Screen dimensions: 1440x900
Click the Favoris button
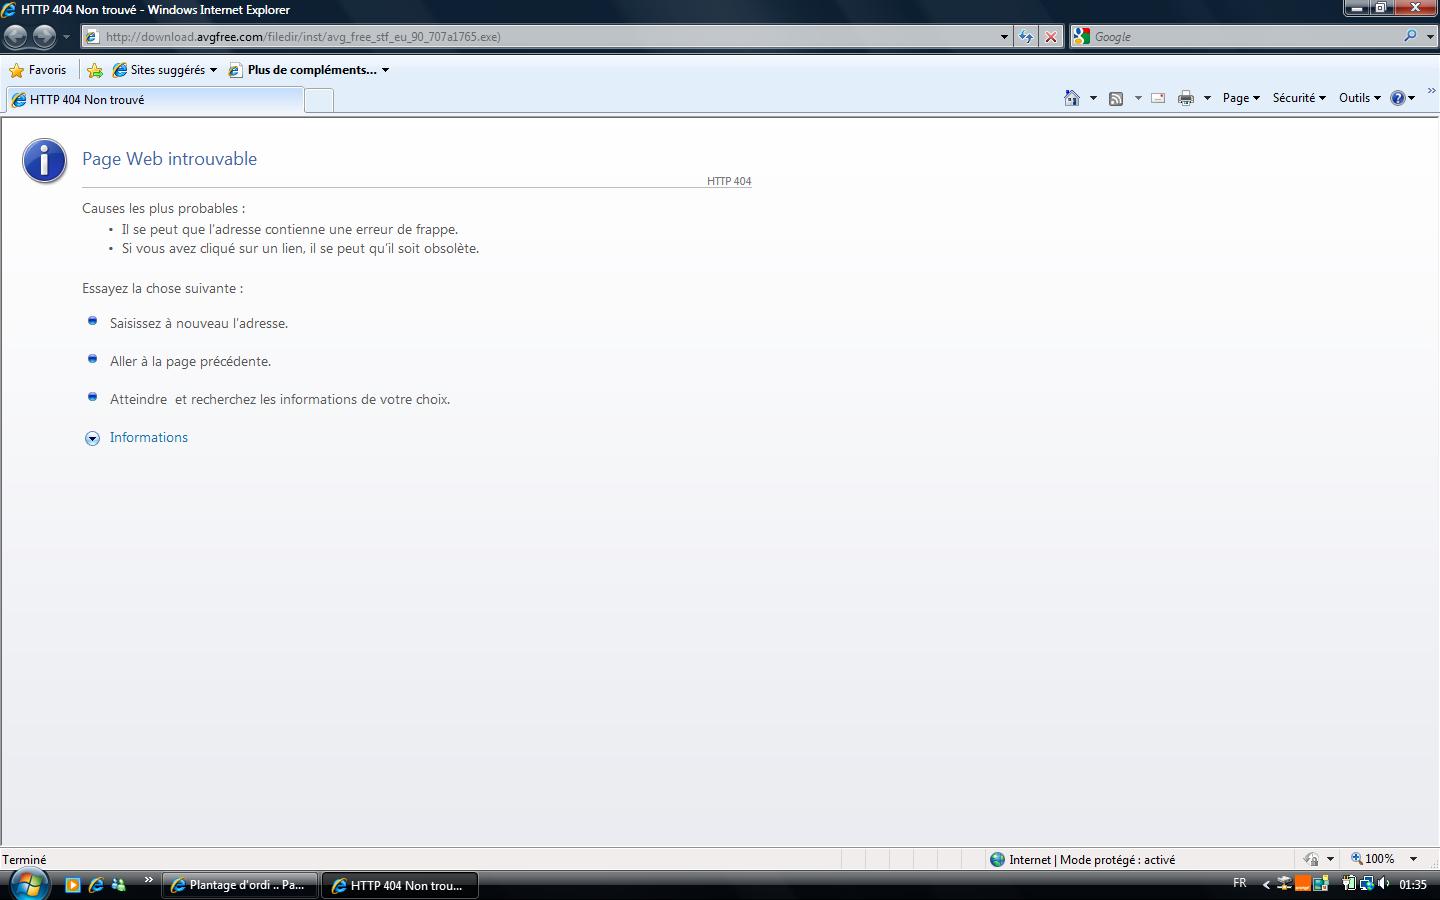tap(38, 70)
